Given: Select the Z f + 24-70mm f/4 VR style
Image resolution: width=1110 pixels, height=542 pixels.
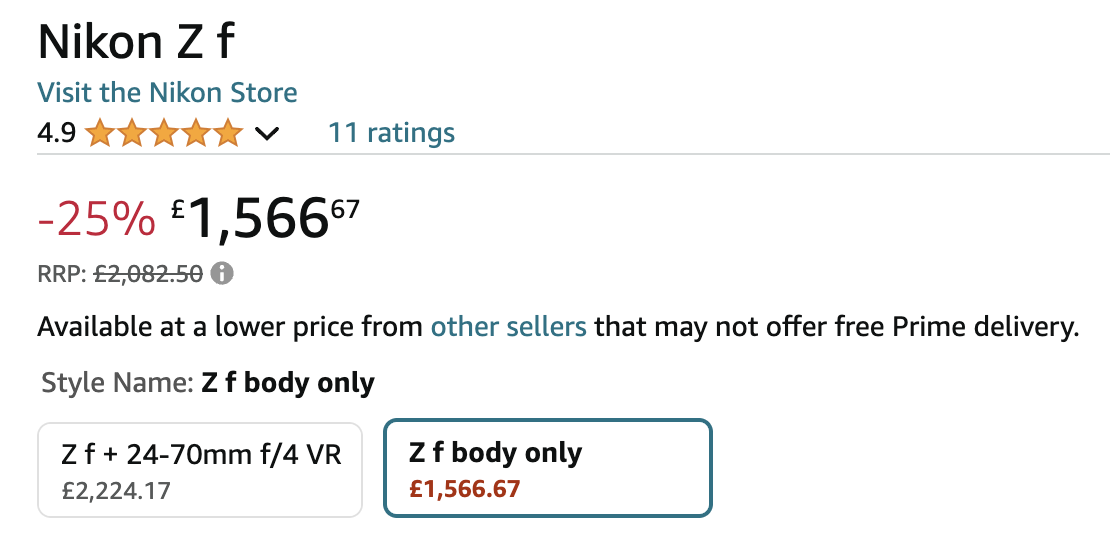Looking at the screenshot, I should (x=200, y=470).
